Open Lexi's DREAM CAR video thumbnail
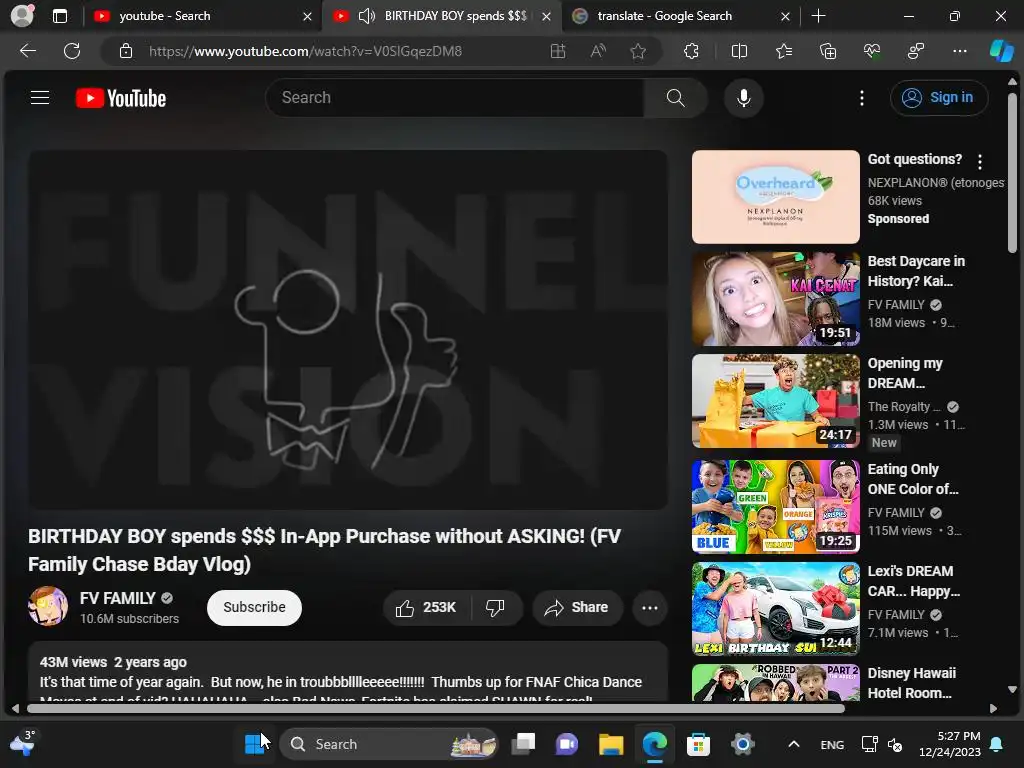Image resolution: width=1024 pixels, height=768 pixels. (775, 609)
